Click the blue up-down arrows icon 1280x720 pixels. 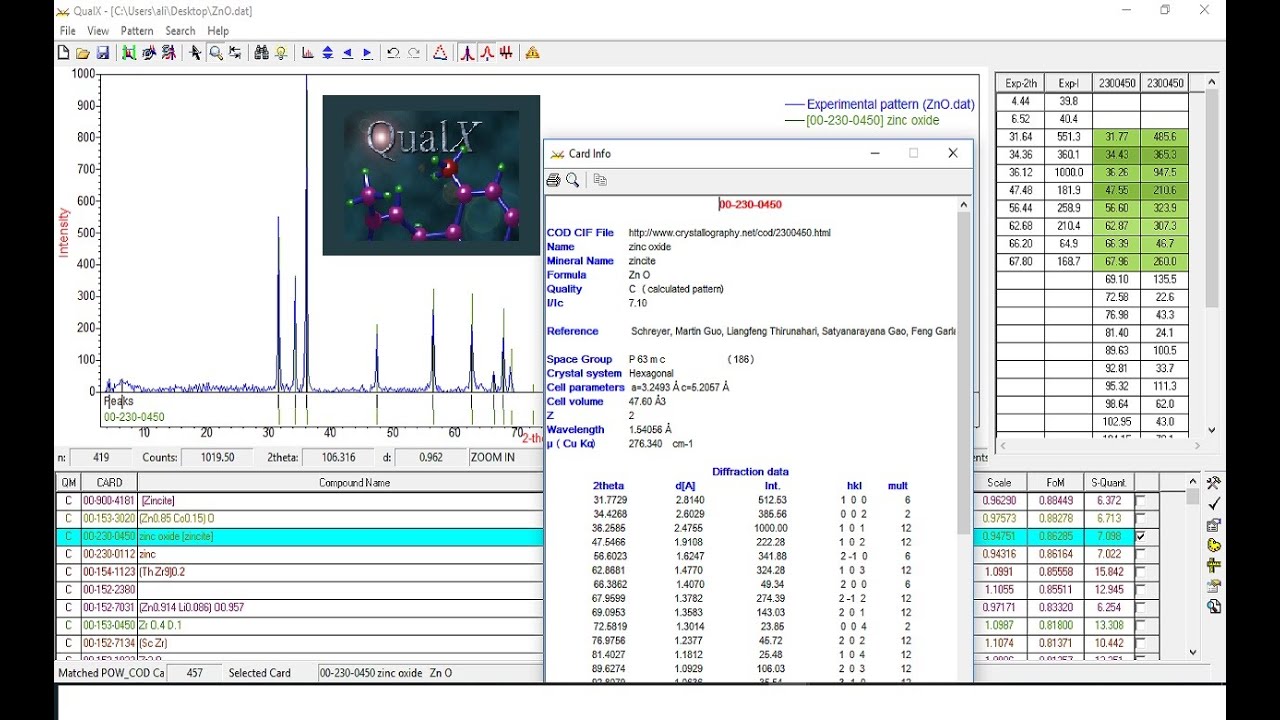(327, 53)
